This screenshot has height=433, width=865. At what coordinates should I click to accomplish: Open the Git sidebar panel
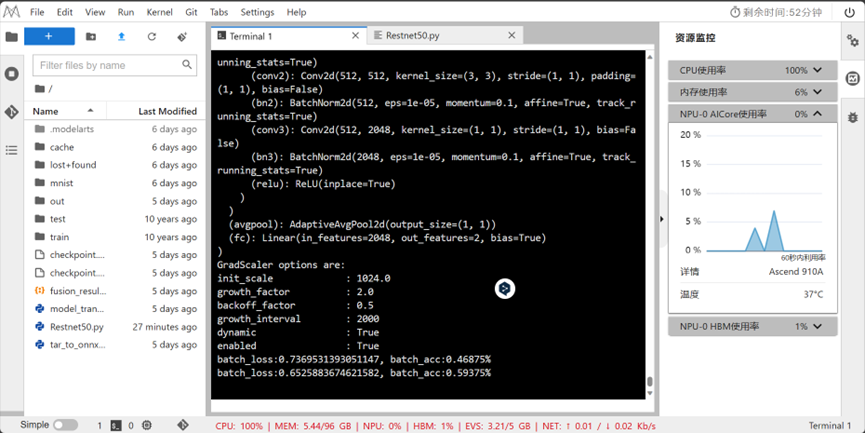pos(12,111)
